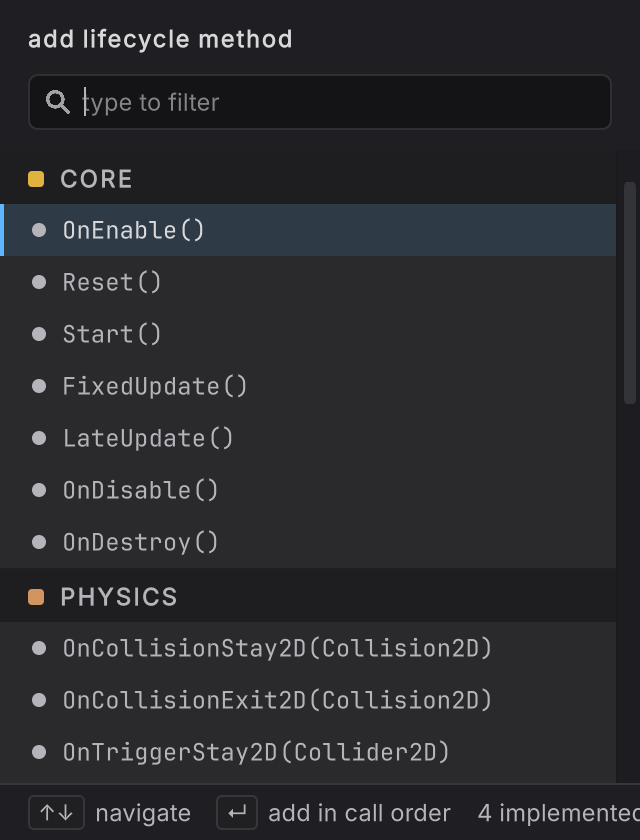Click the '4 implemented' status text
This screenshot has width=640, height=840.
(559, 813)
